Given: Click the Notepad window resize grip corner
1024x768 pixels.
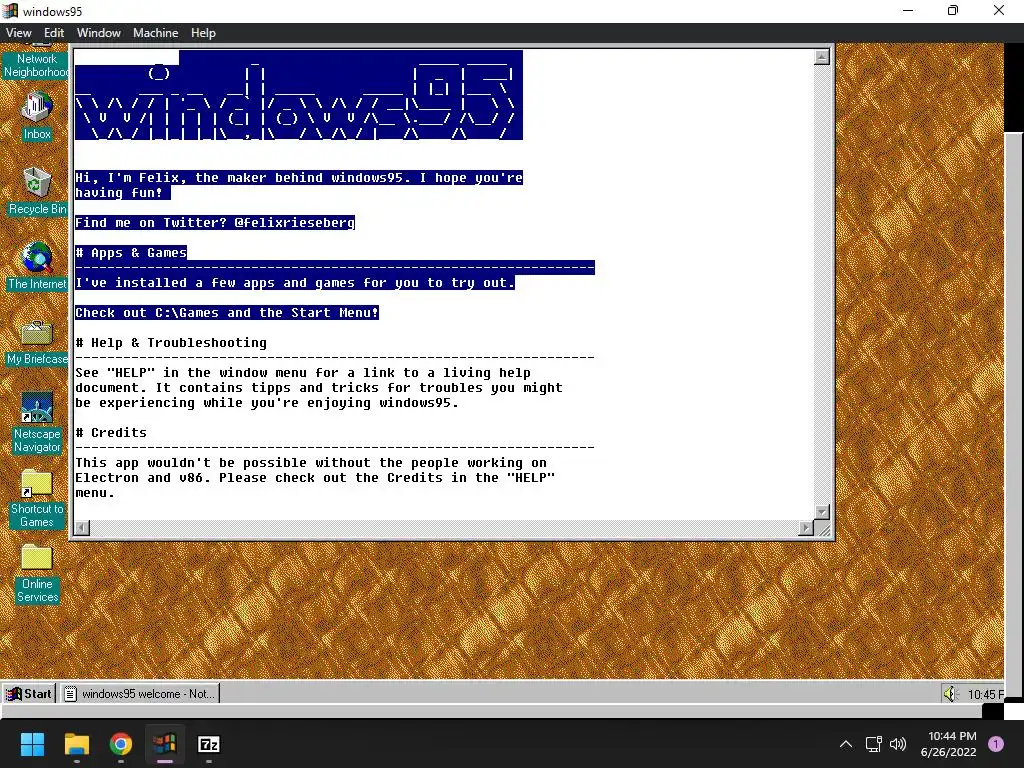Looking at the screenshot, I should [x=824, y=529].
